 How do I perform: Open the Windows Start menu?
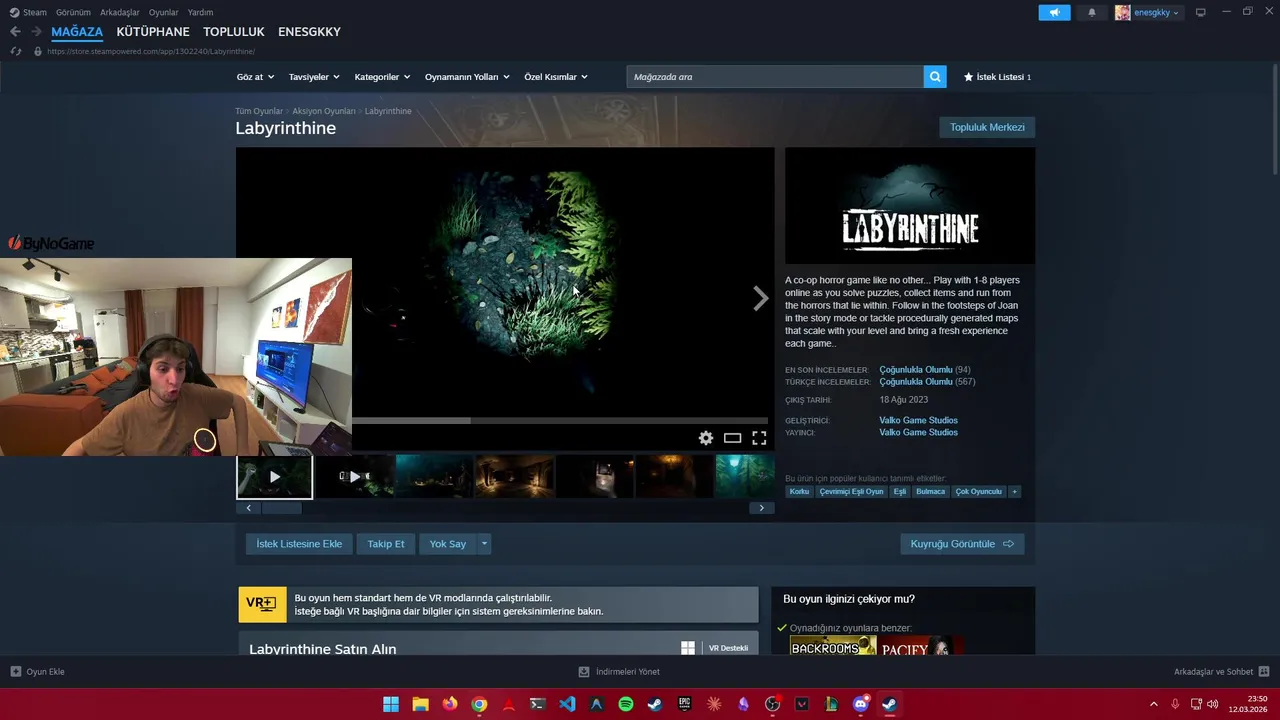(x=391, y=704)
